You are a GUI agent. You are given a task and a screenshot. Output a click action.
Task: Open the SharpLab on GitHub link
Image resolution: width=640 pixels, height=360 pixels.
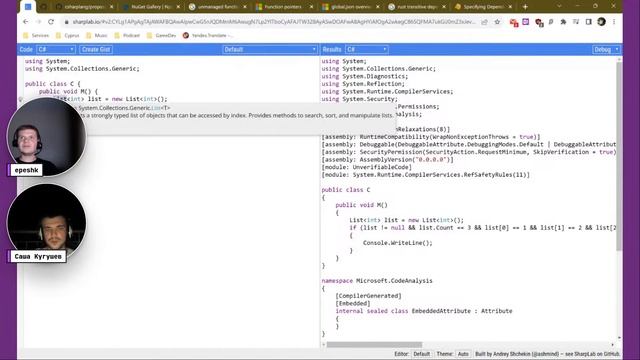[x=597, y=354]
